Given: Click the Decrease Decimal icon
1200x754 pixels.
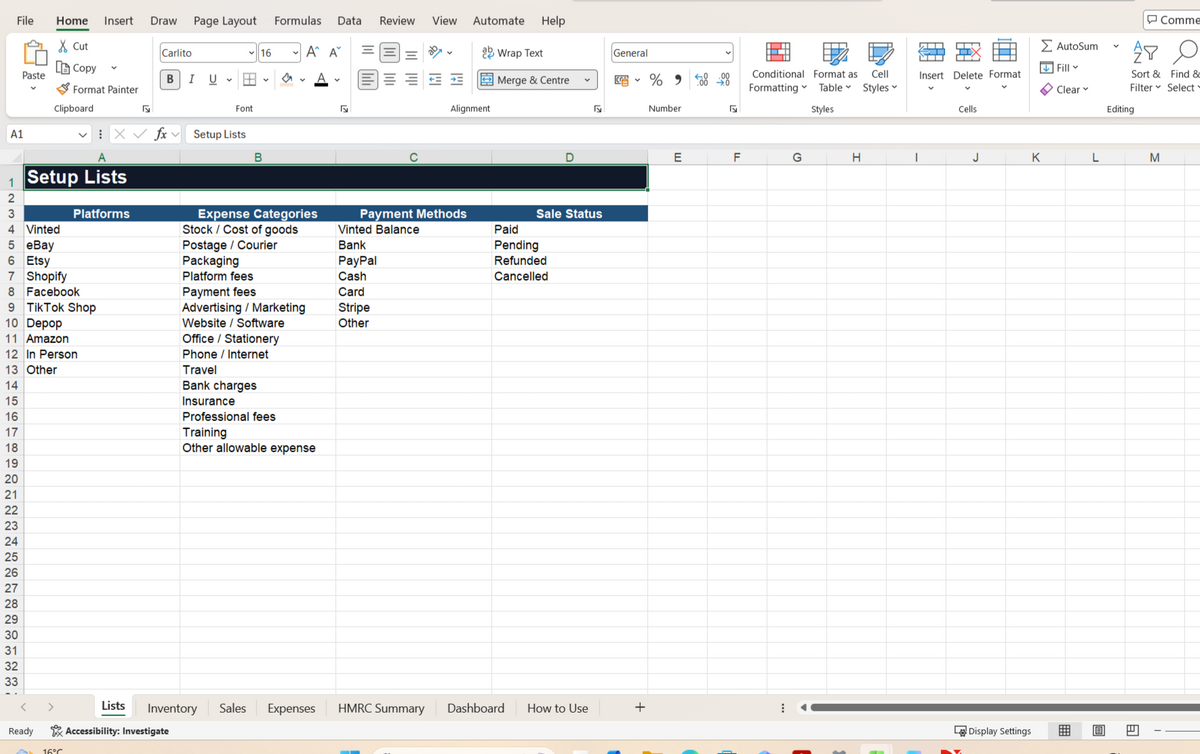Looking at the screenshot, I should coord(724,80).
